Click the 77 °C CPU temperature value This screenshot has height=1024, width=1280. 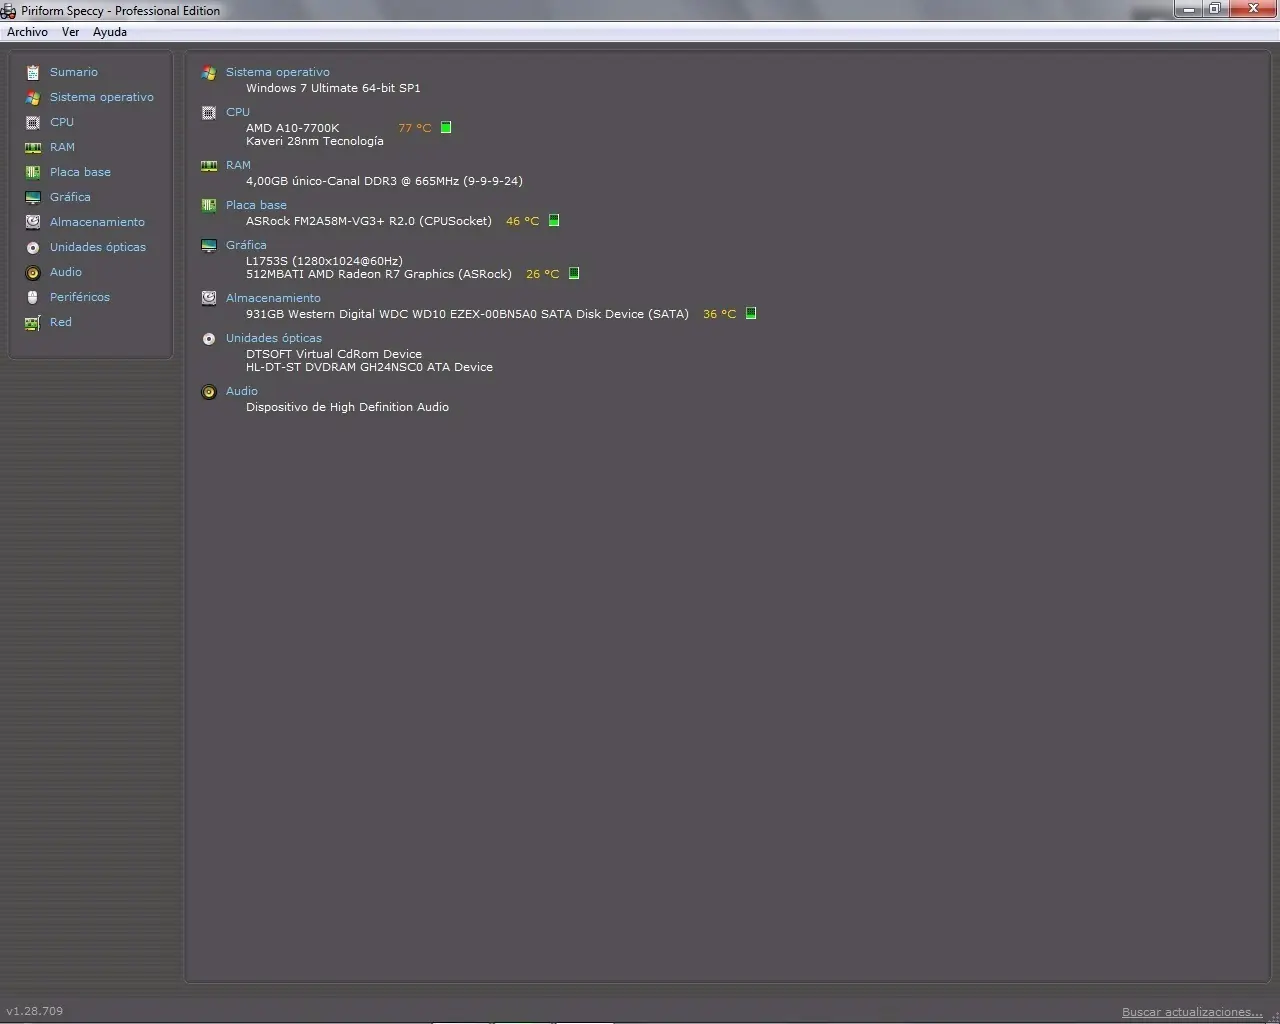[x=415, y=128]
